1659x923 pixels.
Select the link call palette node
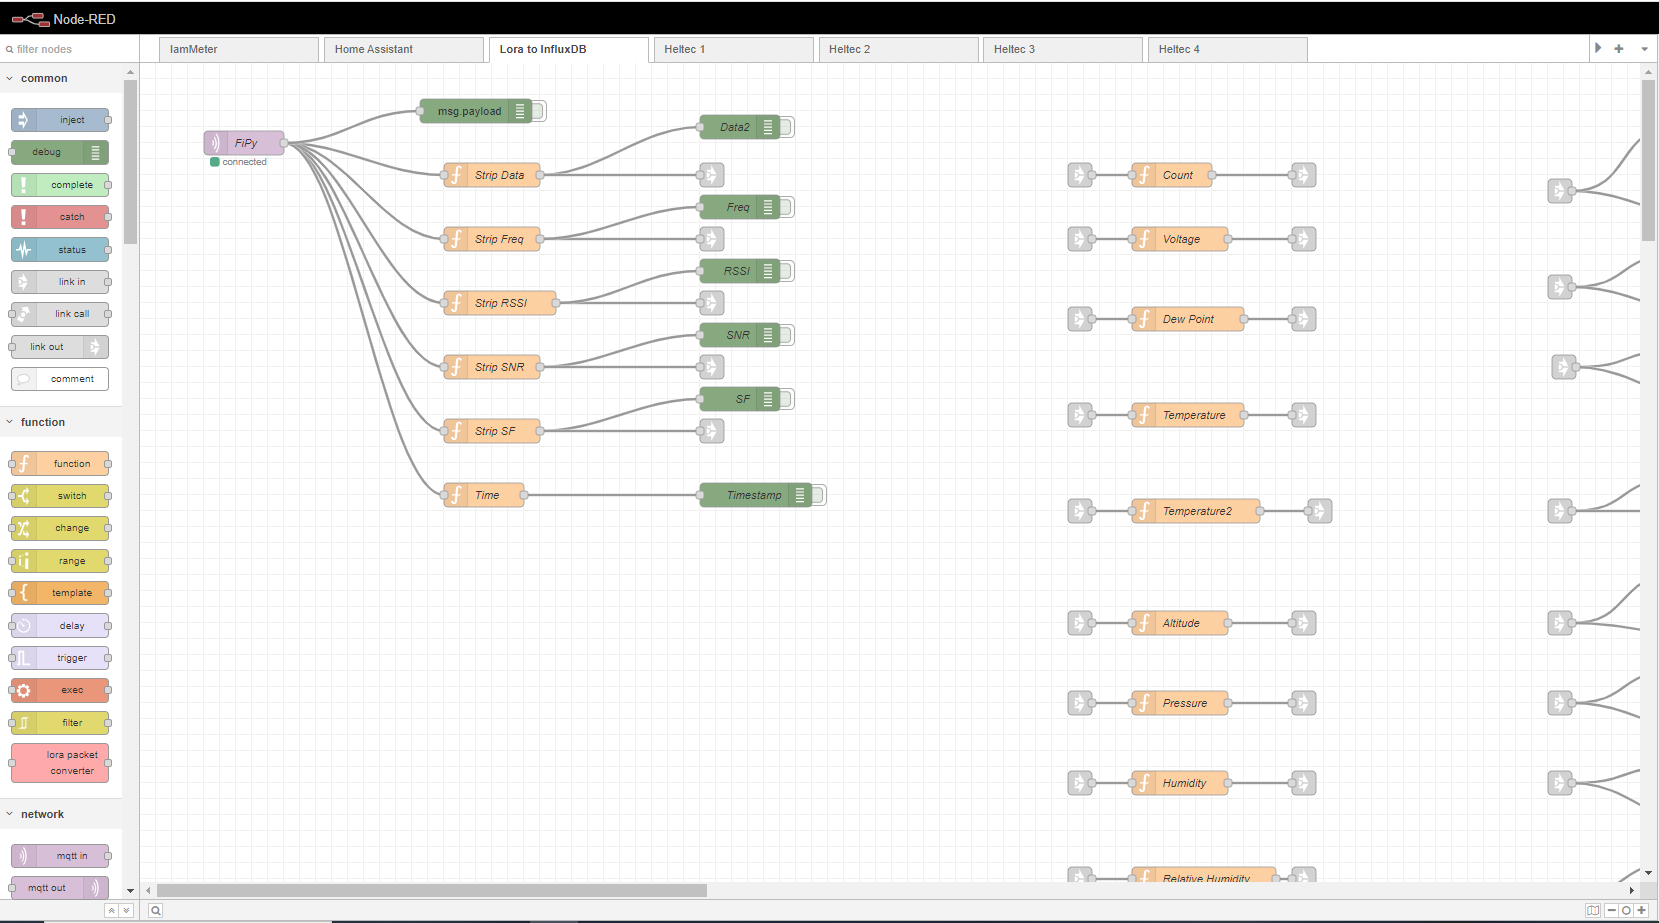[x=60, y=314]
